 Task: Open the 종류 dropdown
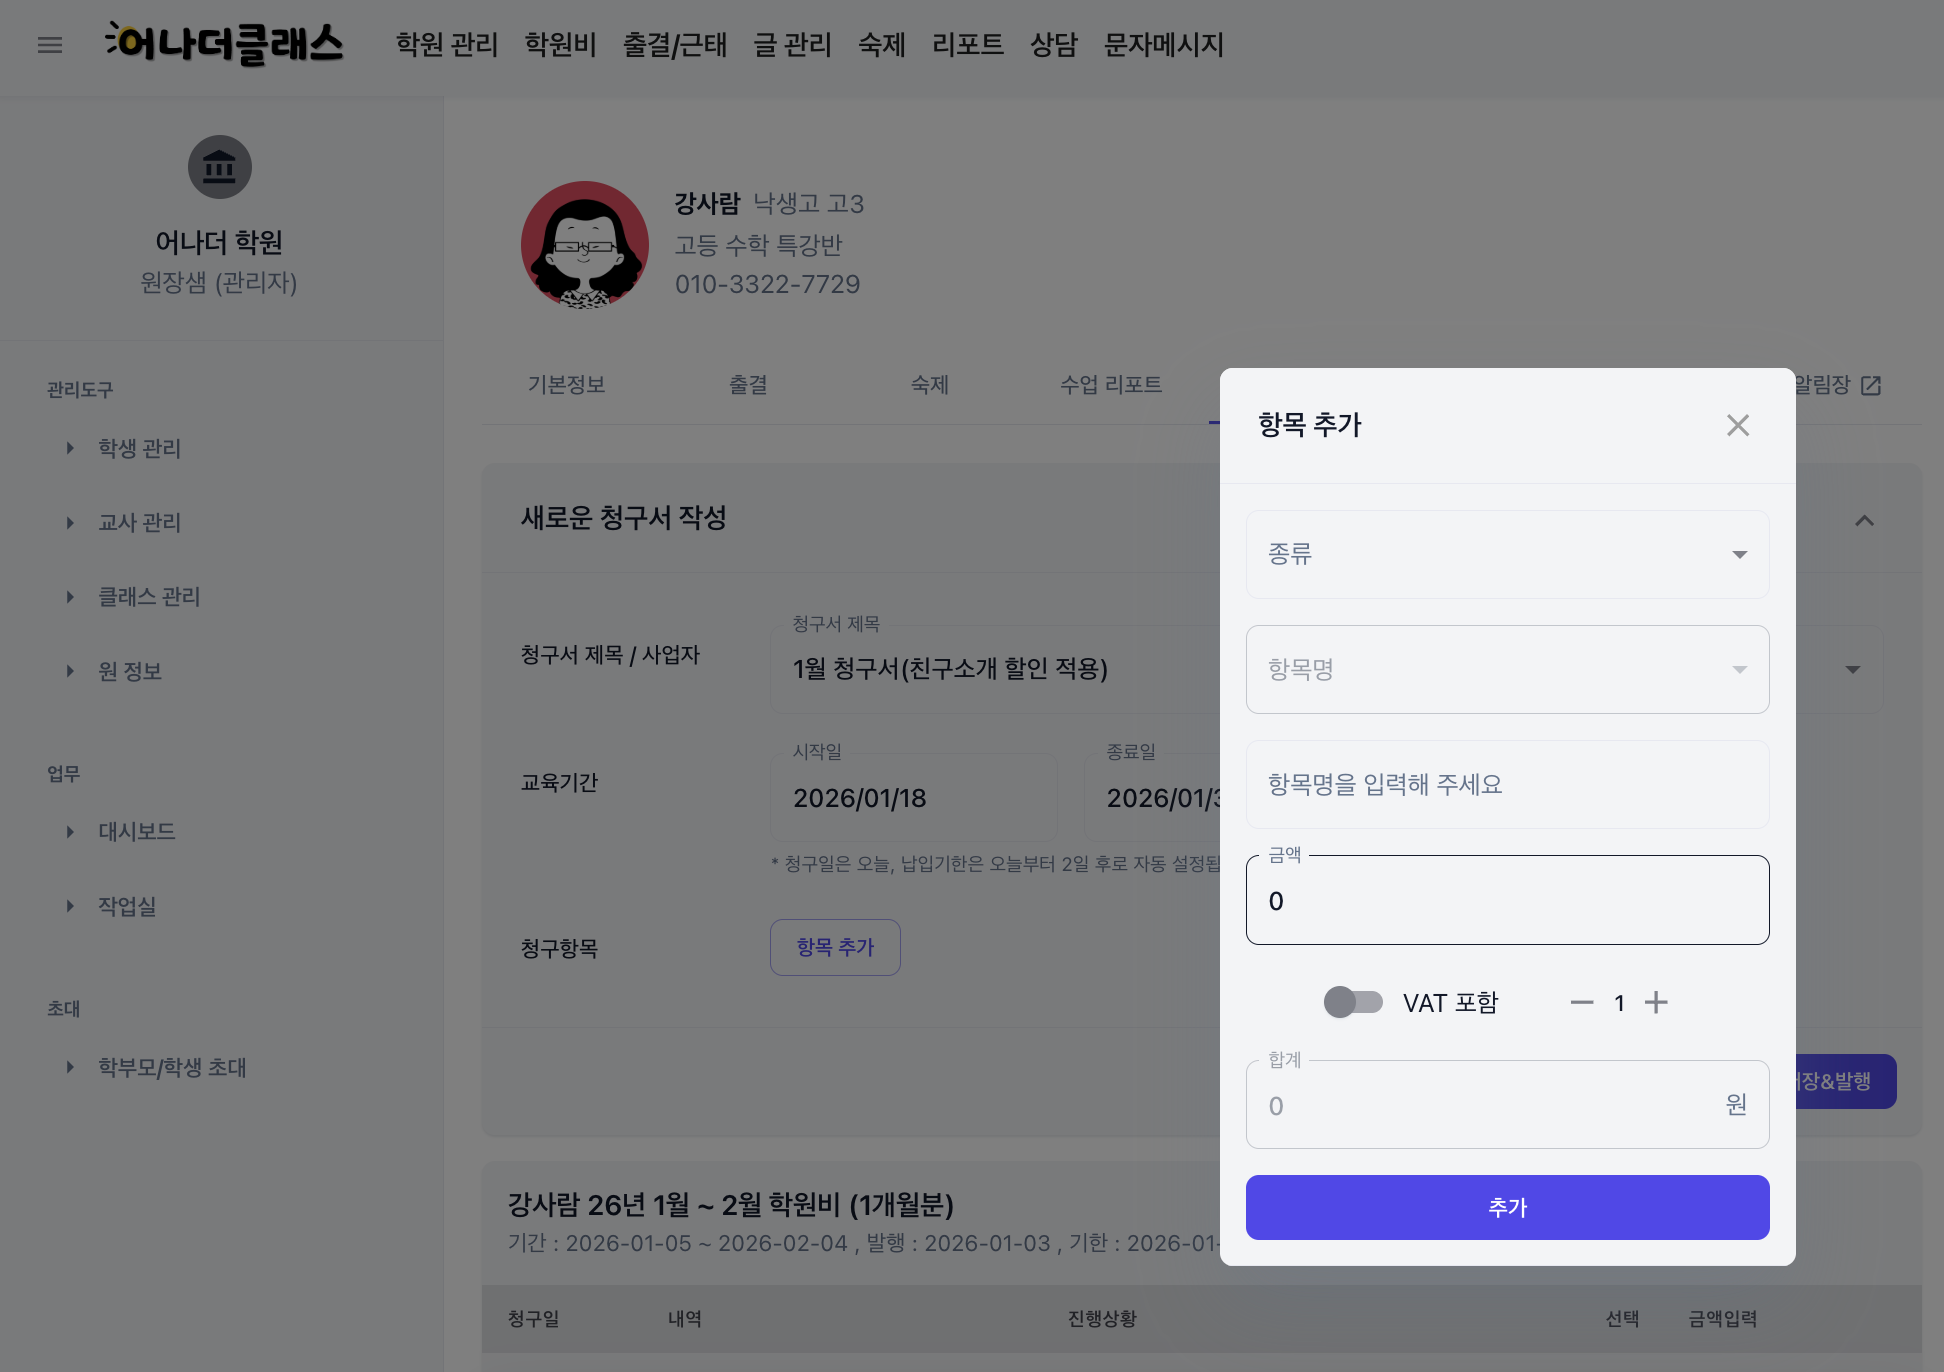pyautogui.click(x=1507, y=554)
